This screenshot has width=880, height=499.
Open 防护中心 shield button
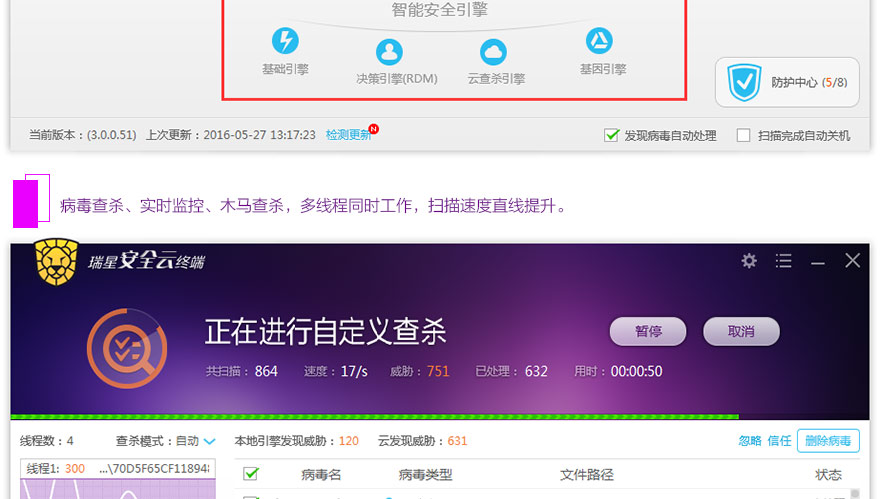pos(787,83)
